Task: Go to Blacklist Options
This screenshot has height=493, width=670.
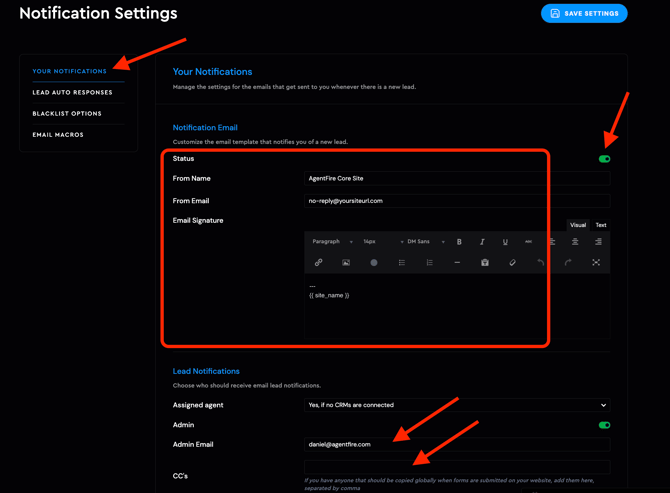Action: click(67, 114)
